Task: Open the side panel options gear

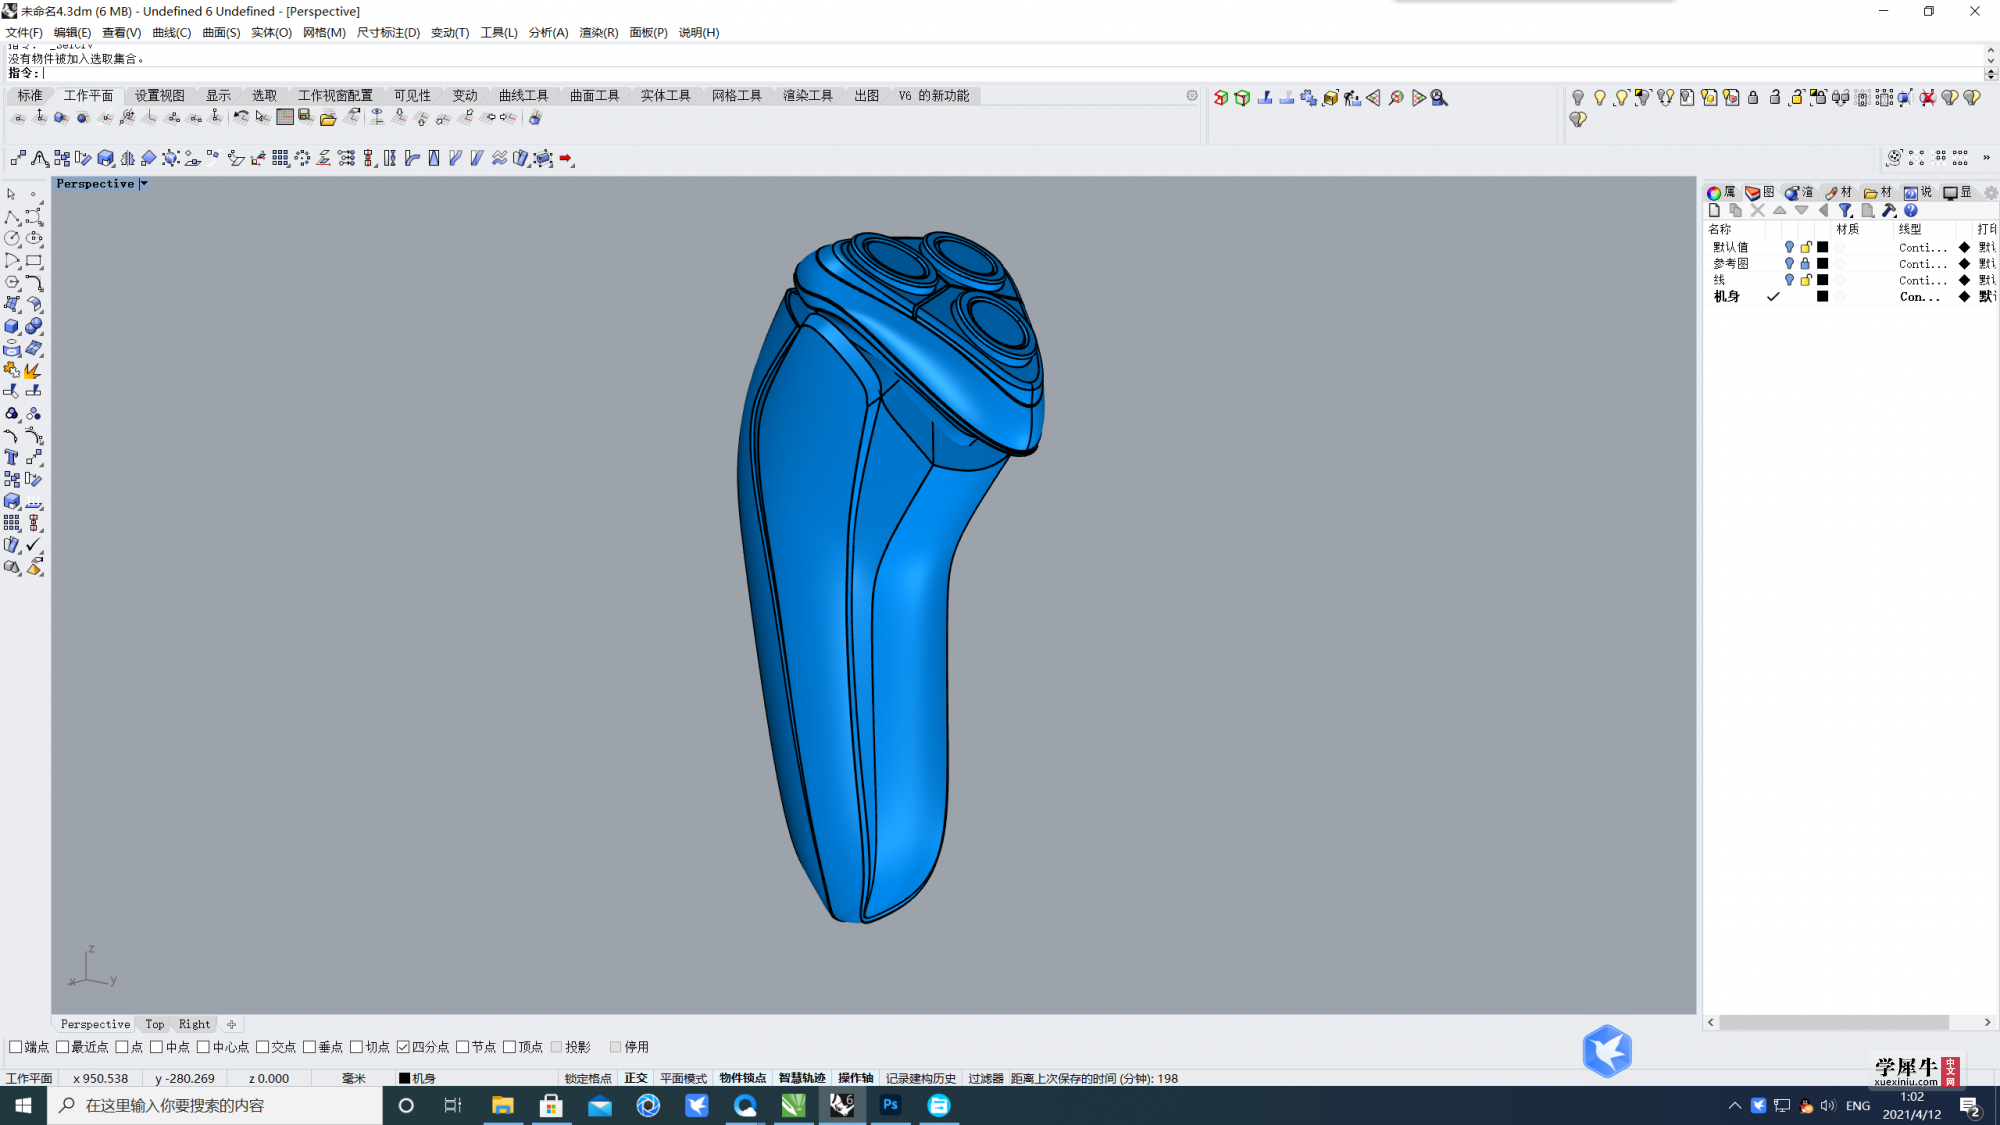Action: pyautogui.click(x=1990, y=193)
